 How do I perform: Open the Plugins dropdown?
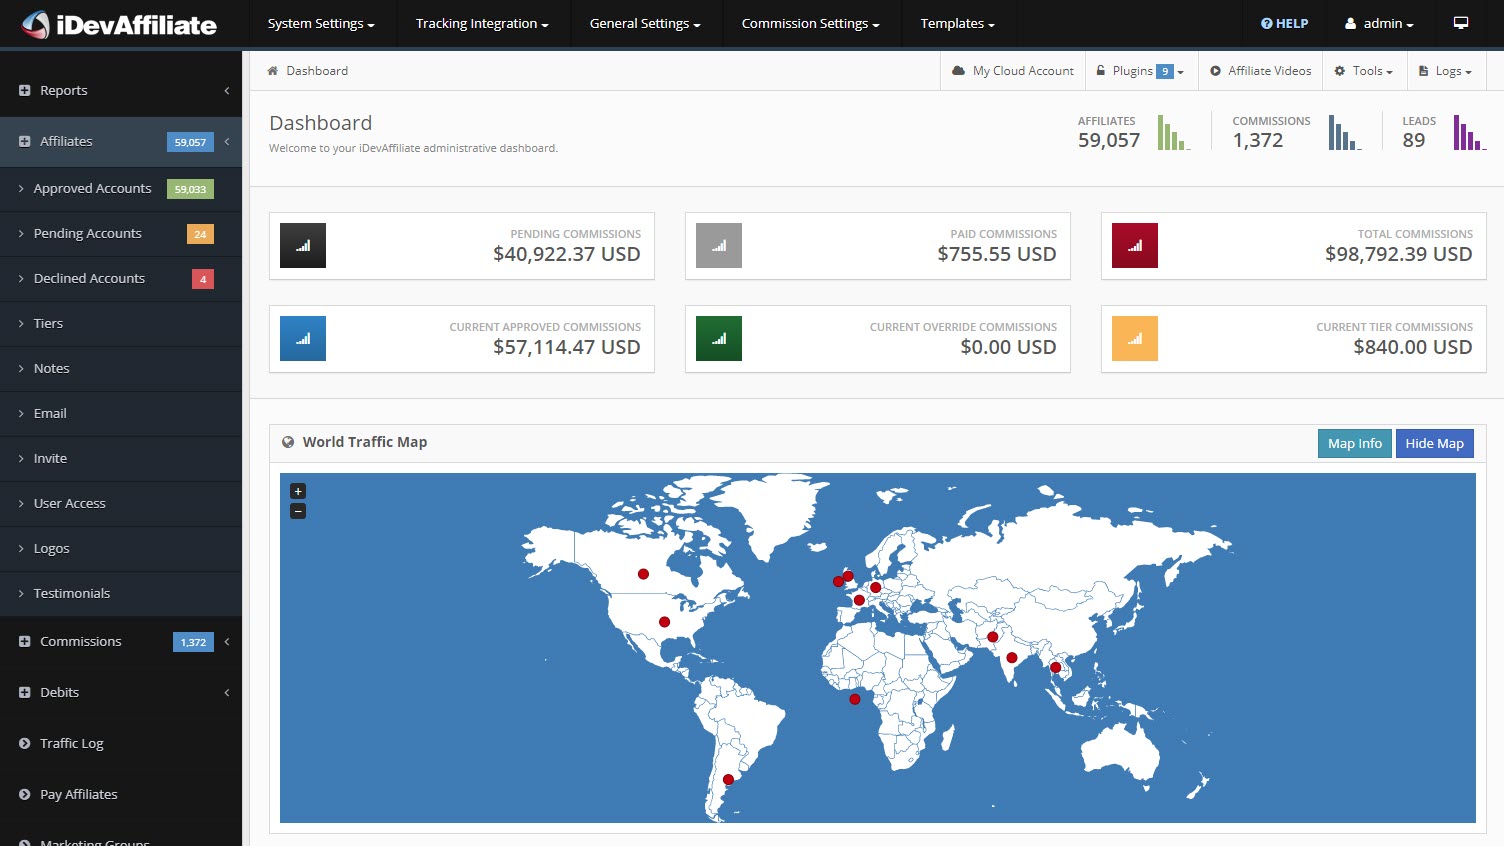1140,71
